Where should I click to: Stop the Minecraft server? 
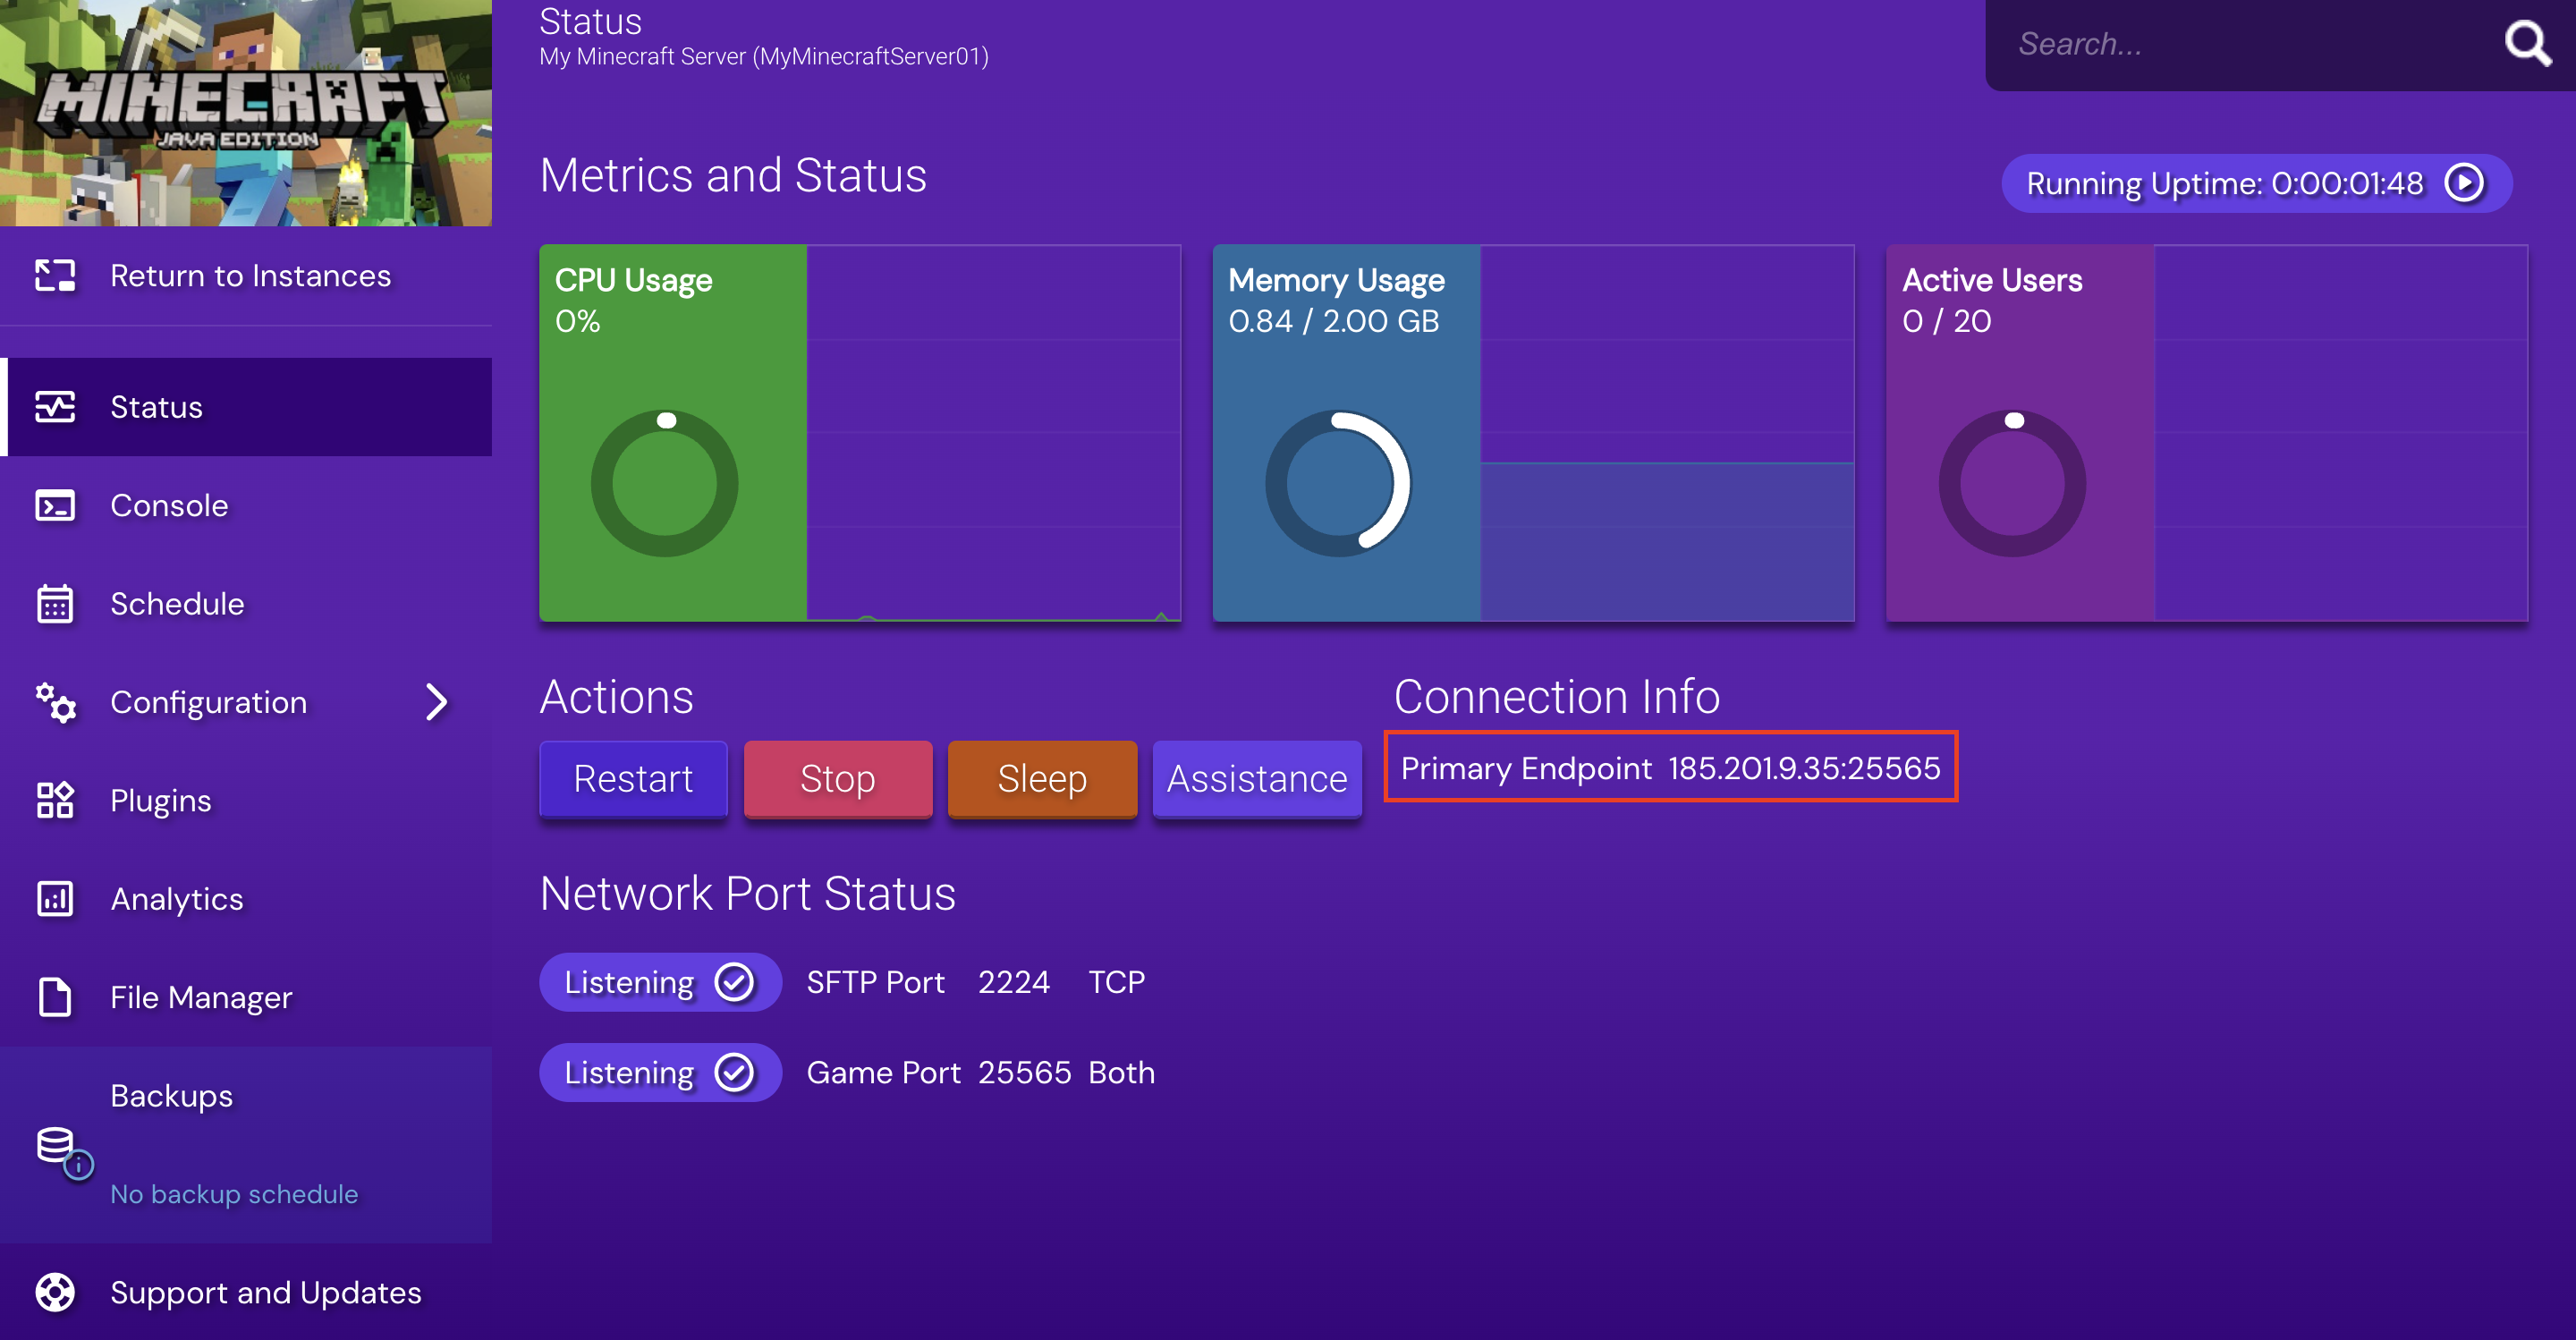(x=838, y=779)
